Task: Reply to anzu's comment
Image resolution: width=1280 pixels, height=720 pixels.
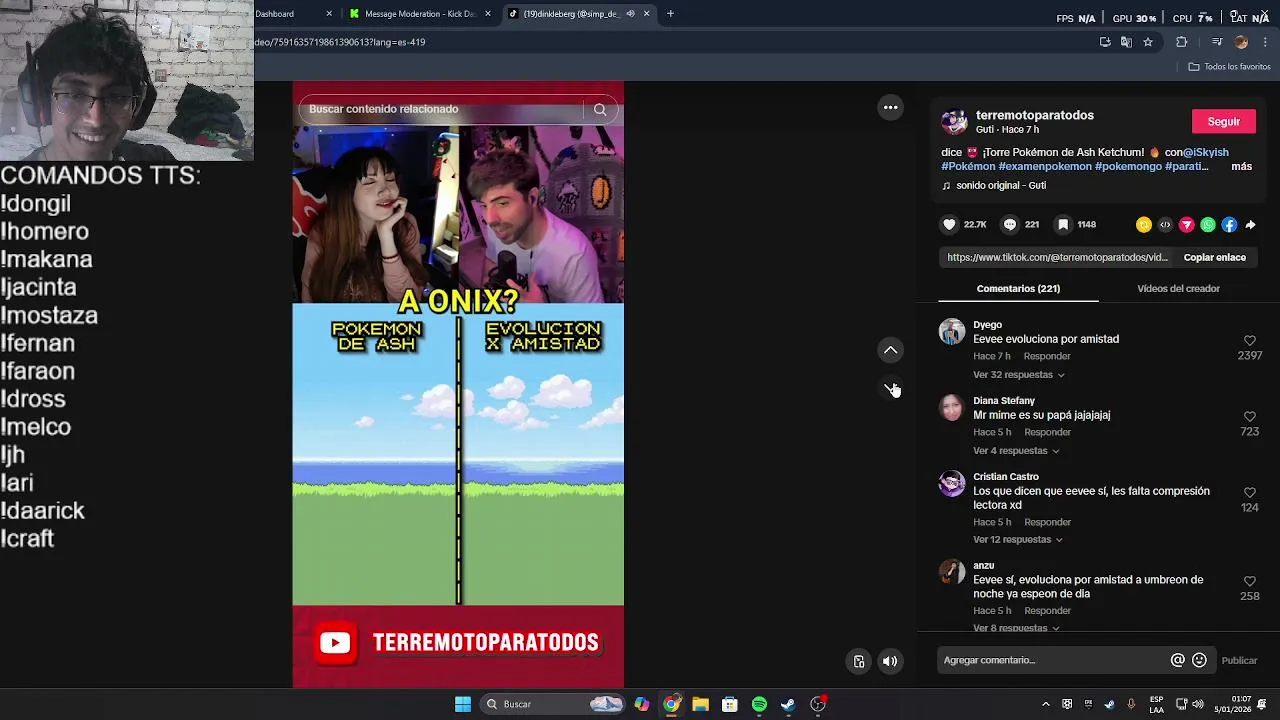Action: (1047, 611)
